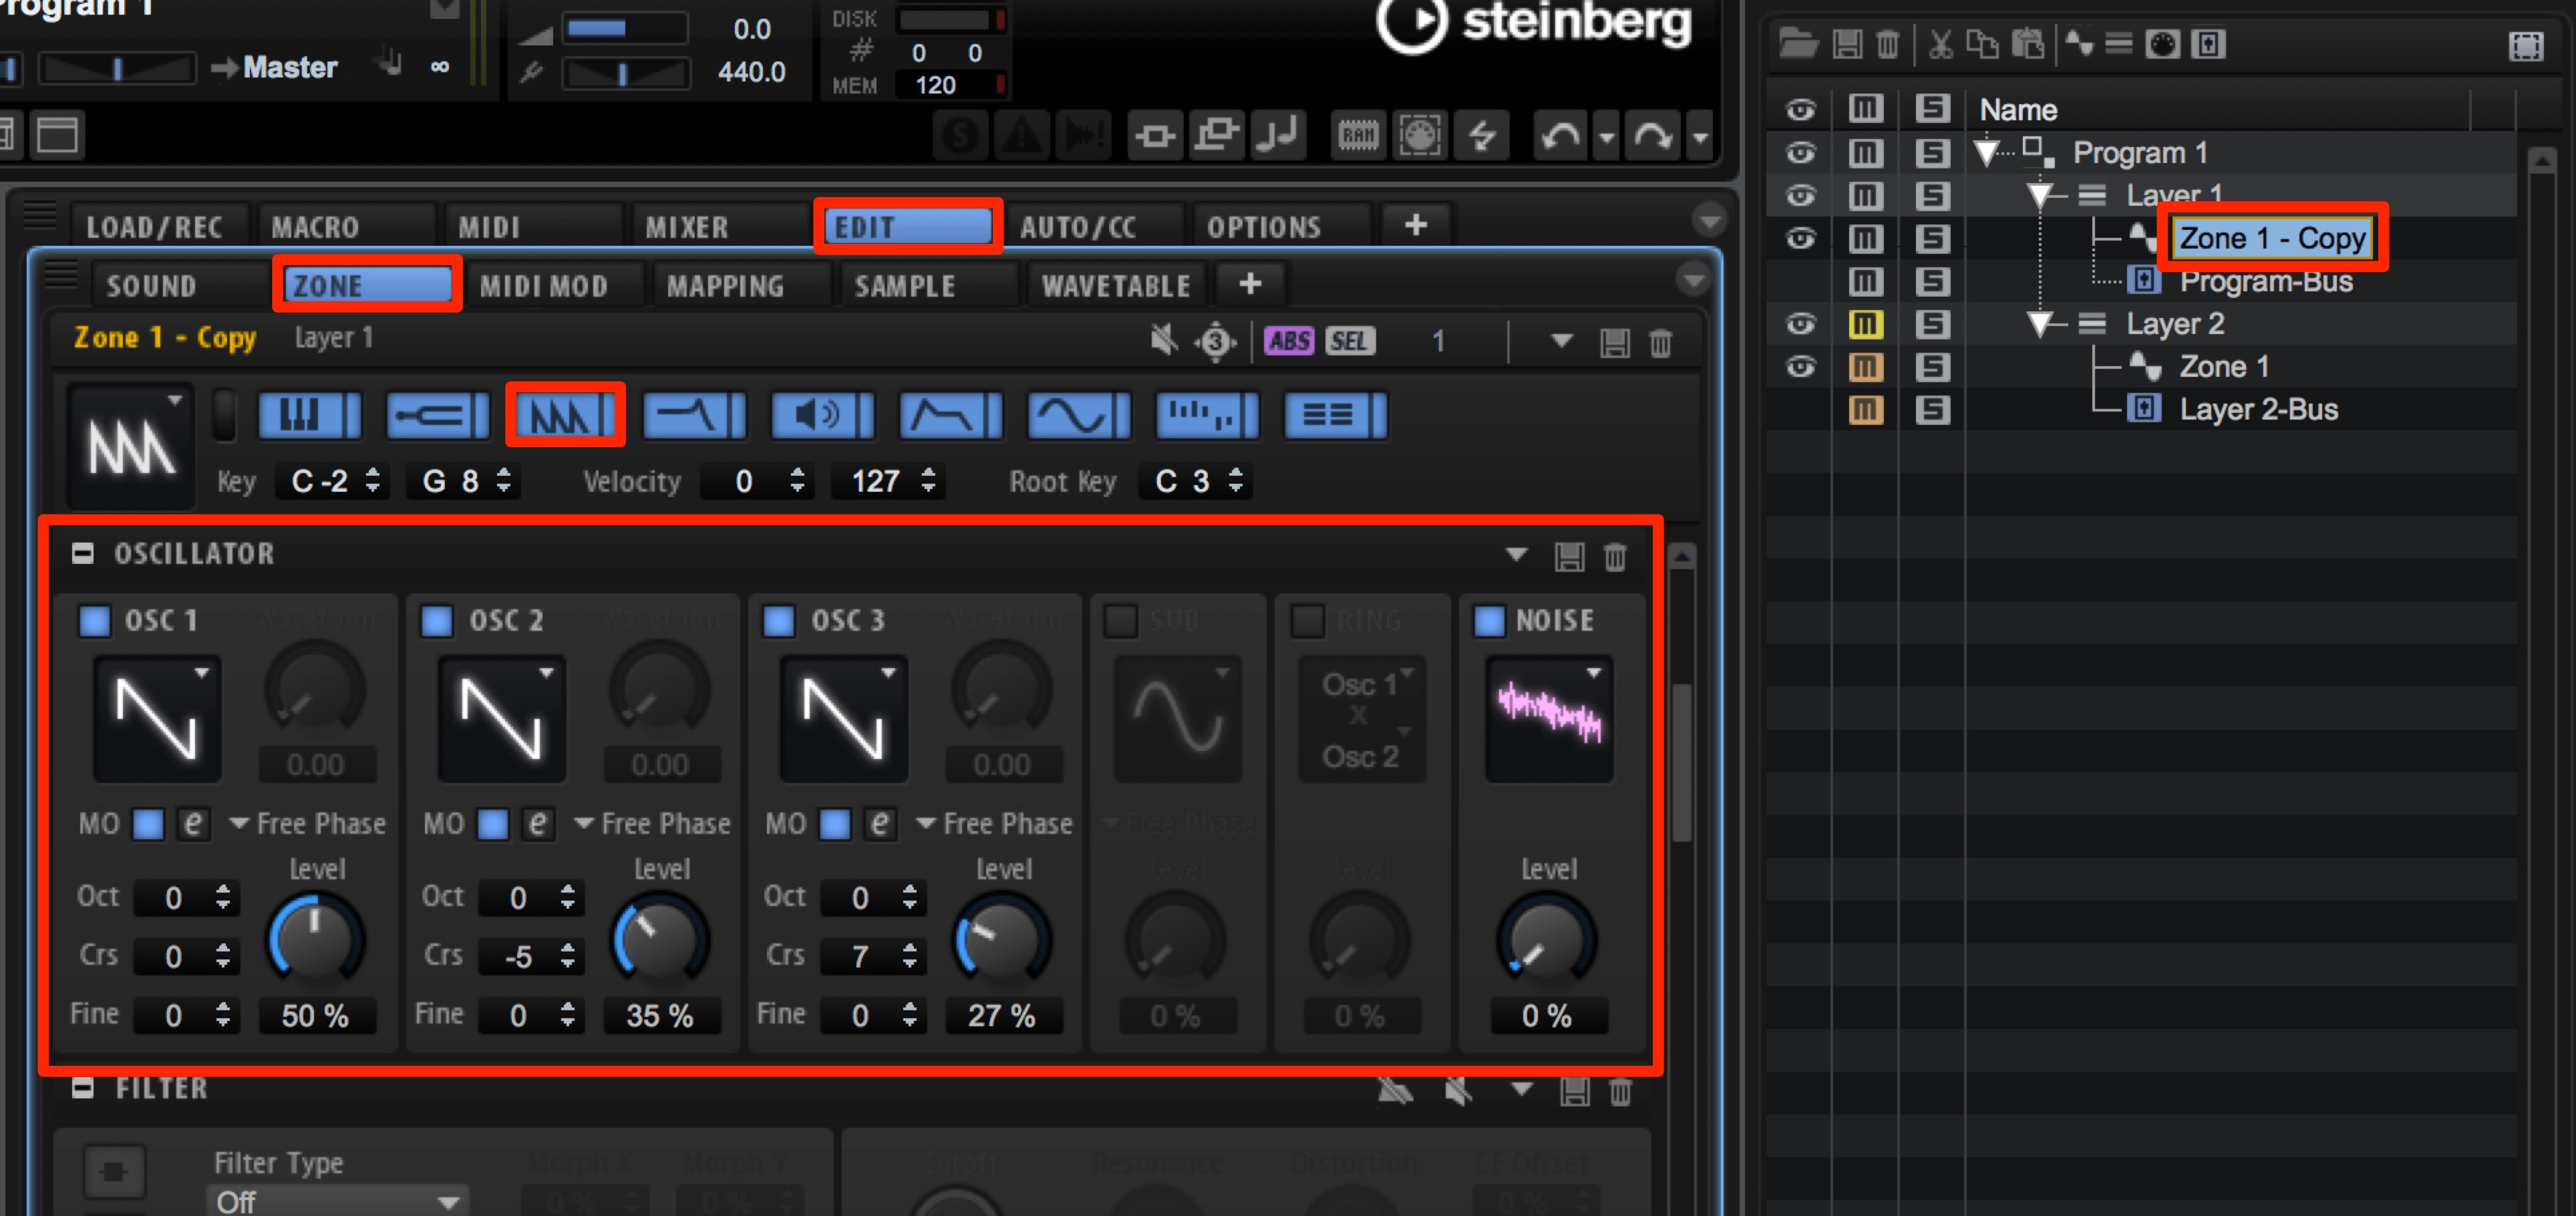The height and width of the screenshot is (1216, 2576).
Task: Open the WAVETABLE tab
Action: click(x=1116, y=286)
